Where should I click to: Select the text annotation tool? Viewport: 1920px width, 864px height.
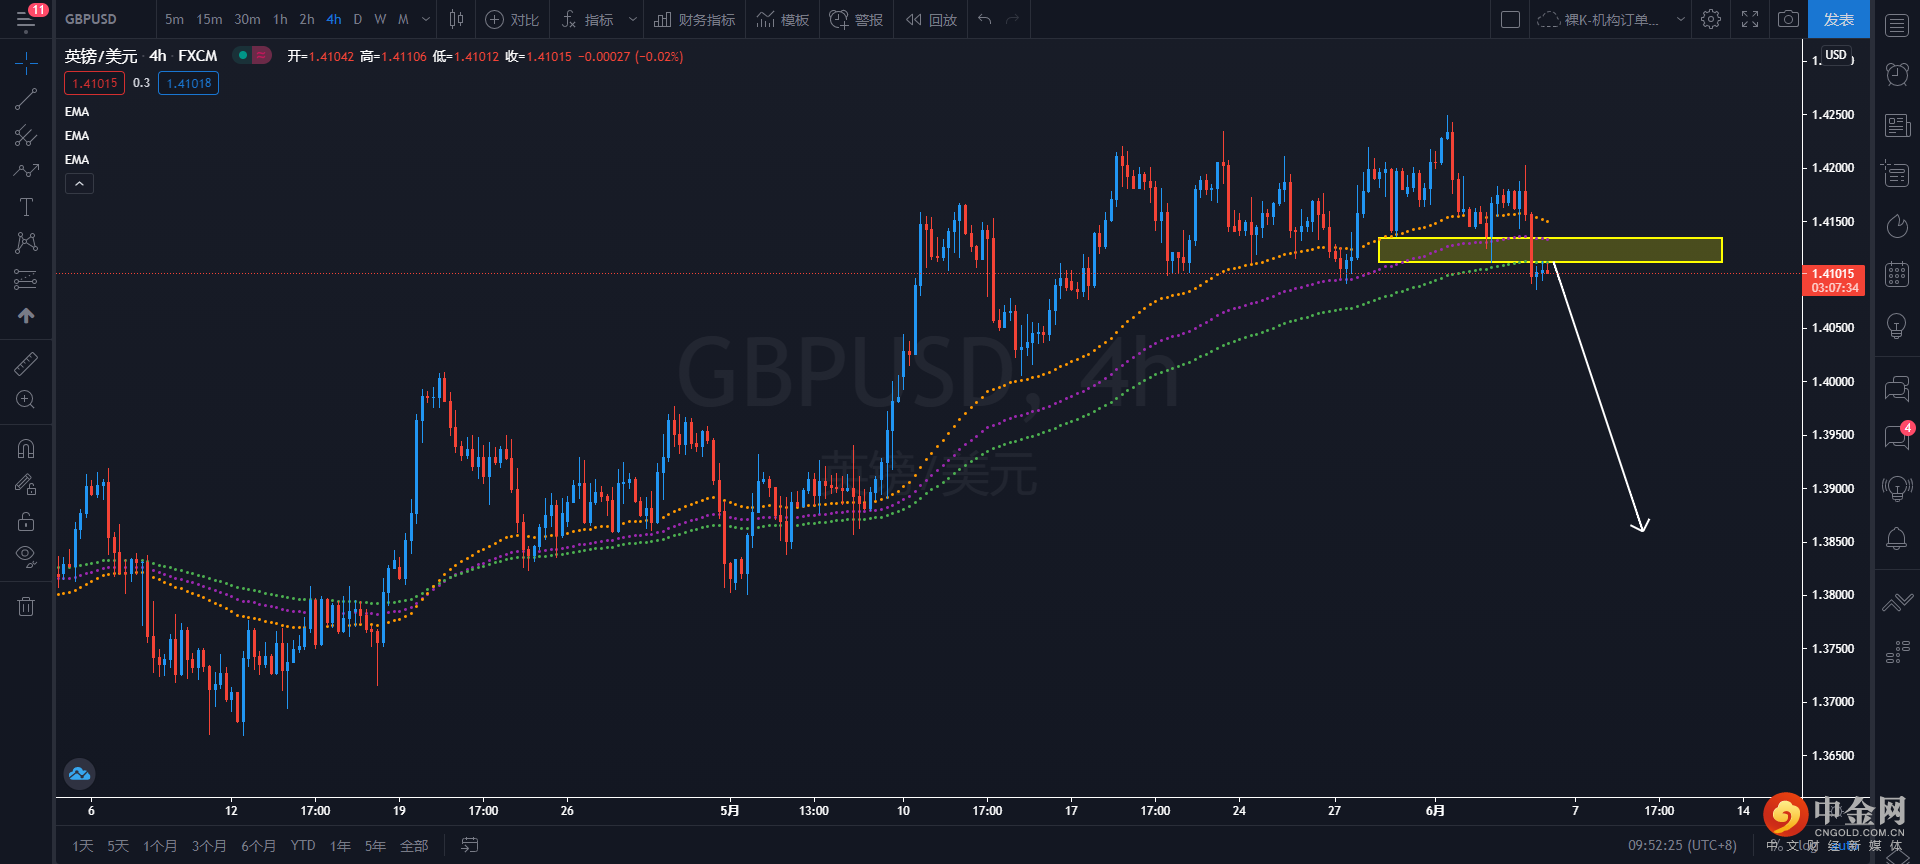pos(26,207)
